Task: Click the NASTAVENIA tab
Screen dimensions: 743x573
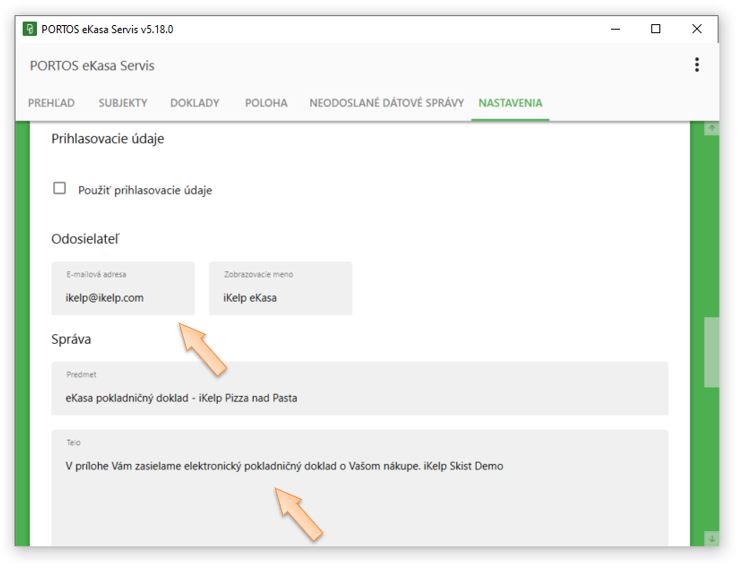Action: pyautogui.click(x=510, y=103)
